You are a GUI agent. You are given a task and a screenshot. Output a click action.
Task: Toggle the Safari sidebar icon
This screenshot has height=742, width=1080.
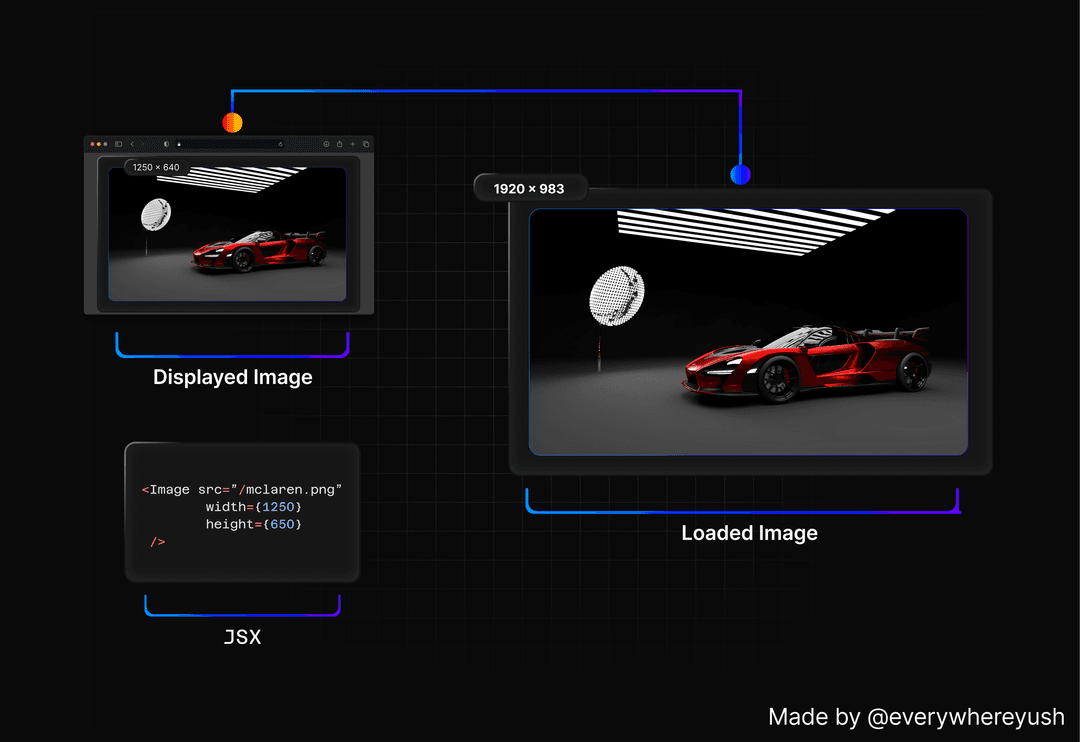(118, 144)
